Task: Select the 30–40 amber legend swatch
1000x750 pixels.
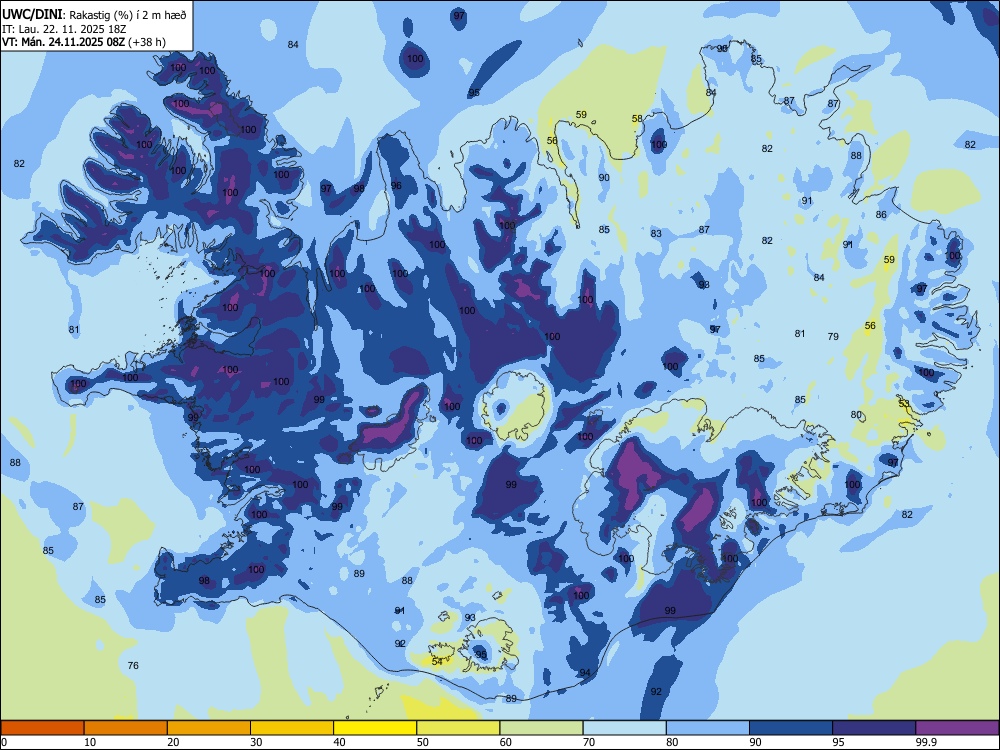Action: (292, 728)
